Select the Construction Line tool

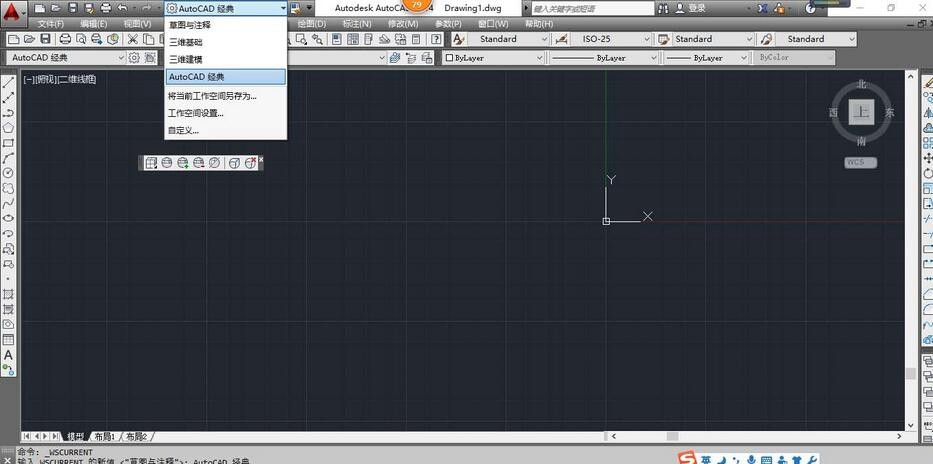[8, 98]
